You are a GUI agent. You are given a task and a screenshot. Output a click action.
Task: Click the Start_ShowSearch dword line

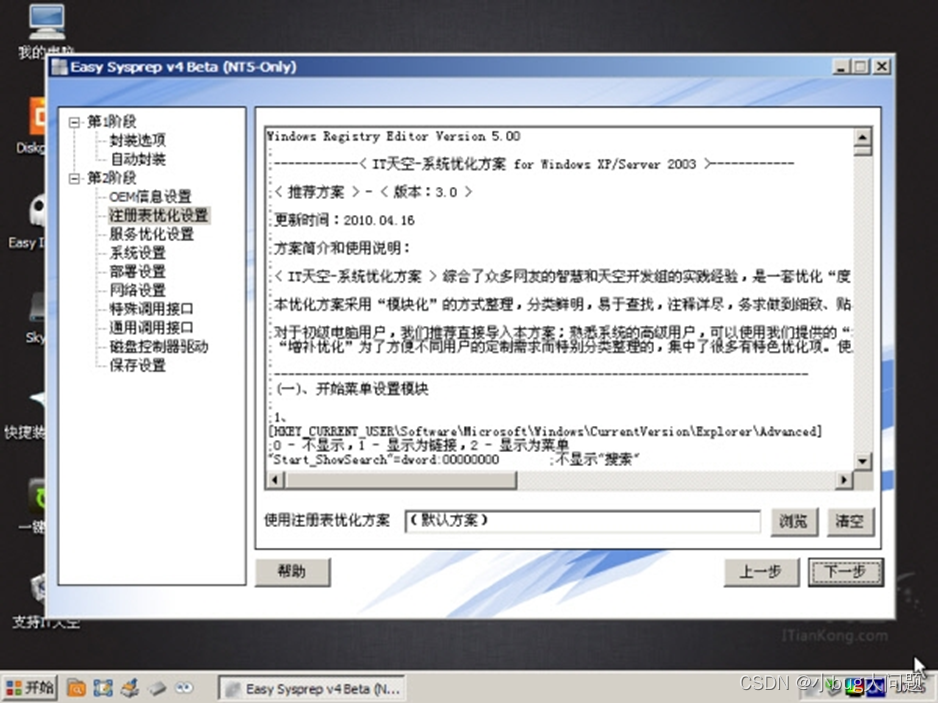[x=453, y=459]
